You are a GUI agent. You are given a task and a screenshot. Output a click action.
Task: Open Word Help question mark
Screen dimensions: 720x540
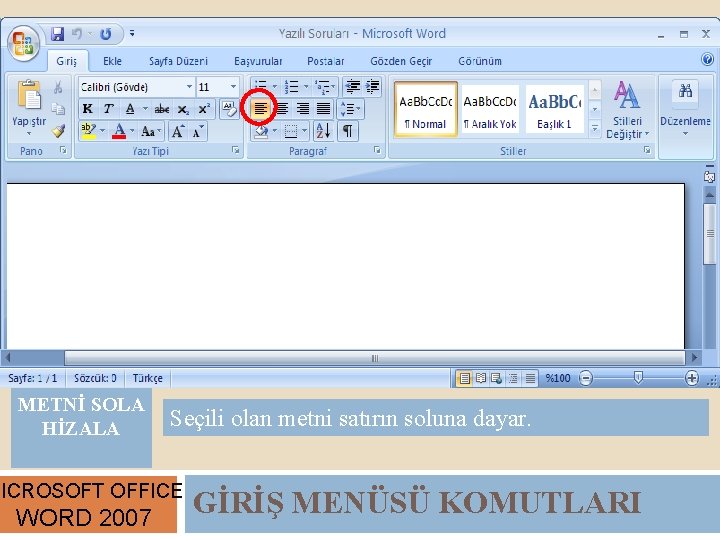707,59
